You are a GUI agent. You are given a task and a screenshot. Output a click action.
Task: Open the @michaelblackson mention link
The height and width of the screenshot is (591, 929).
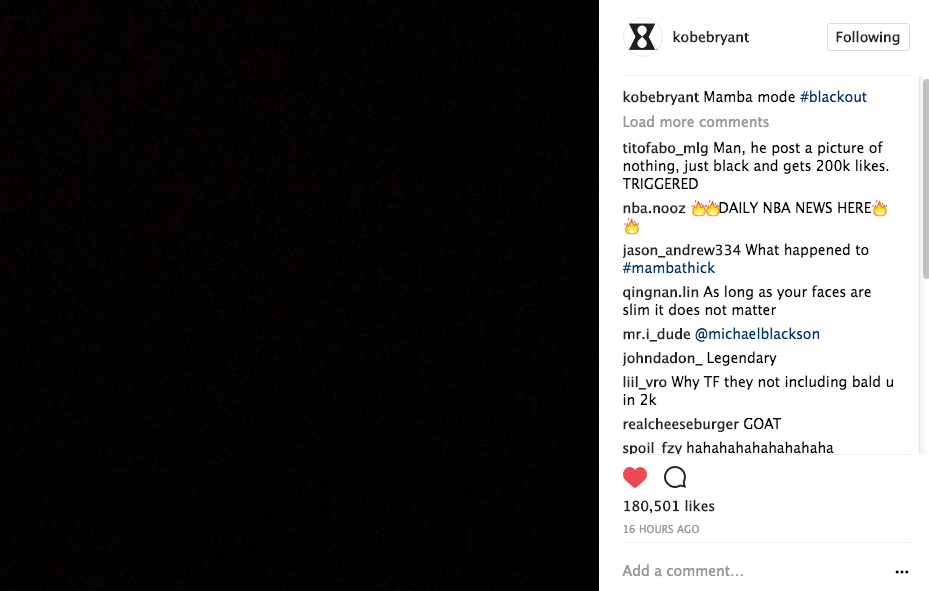[x=757, y=334]
